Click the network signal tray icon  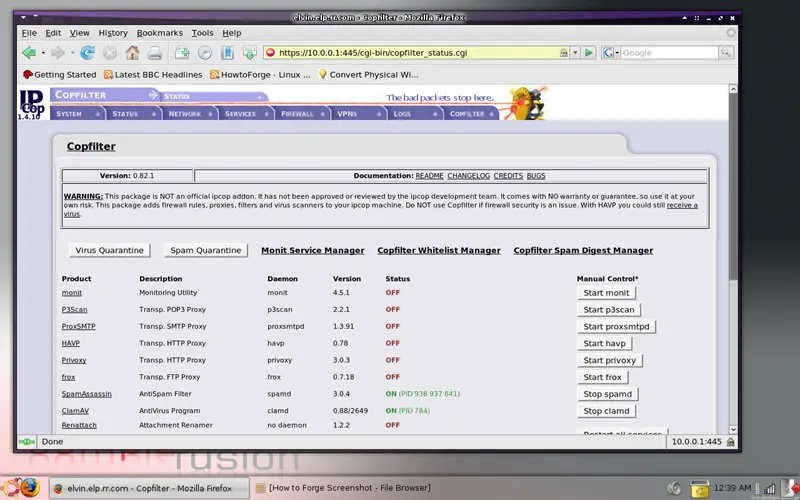pyautogui.click(x=770, y=488)
